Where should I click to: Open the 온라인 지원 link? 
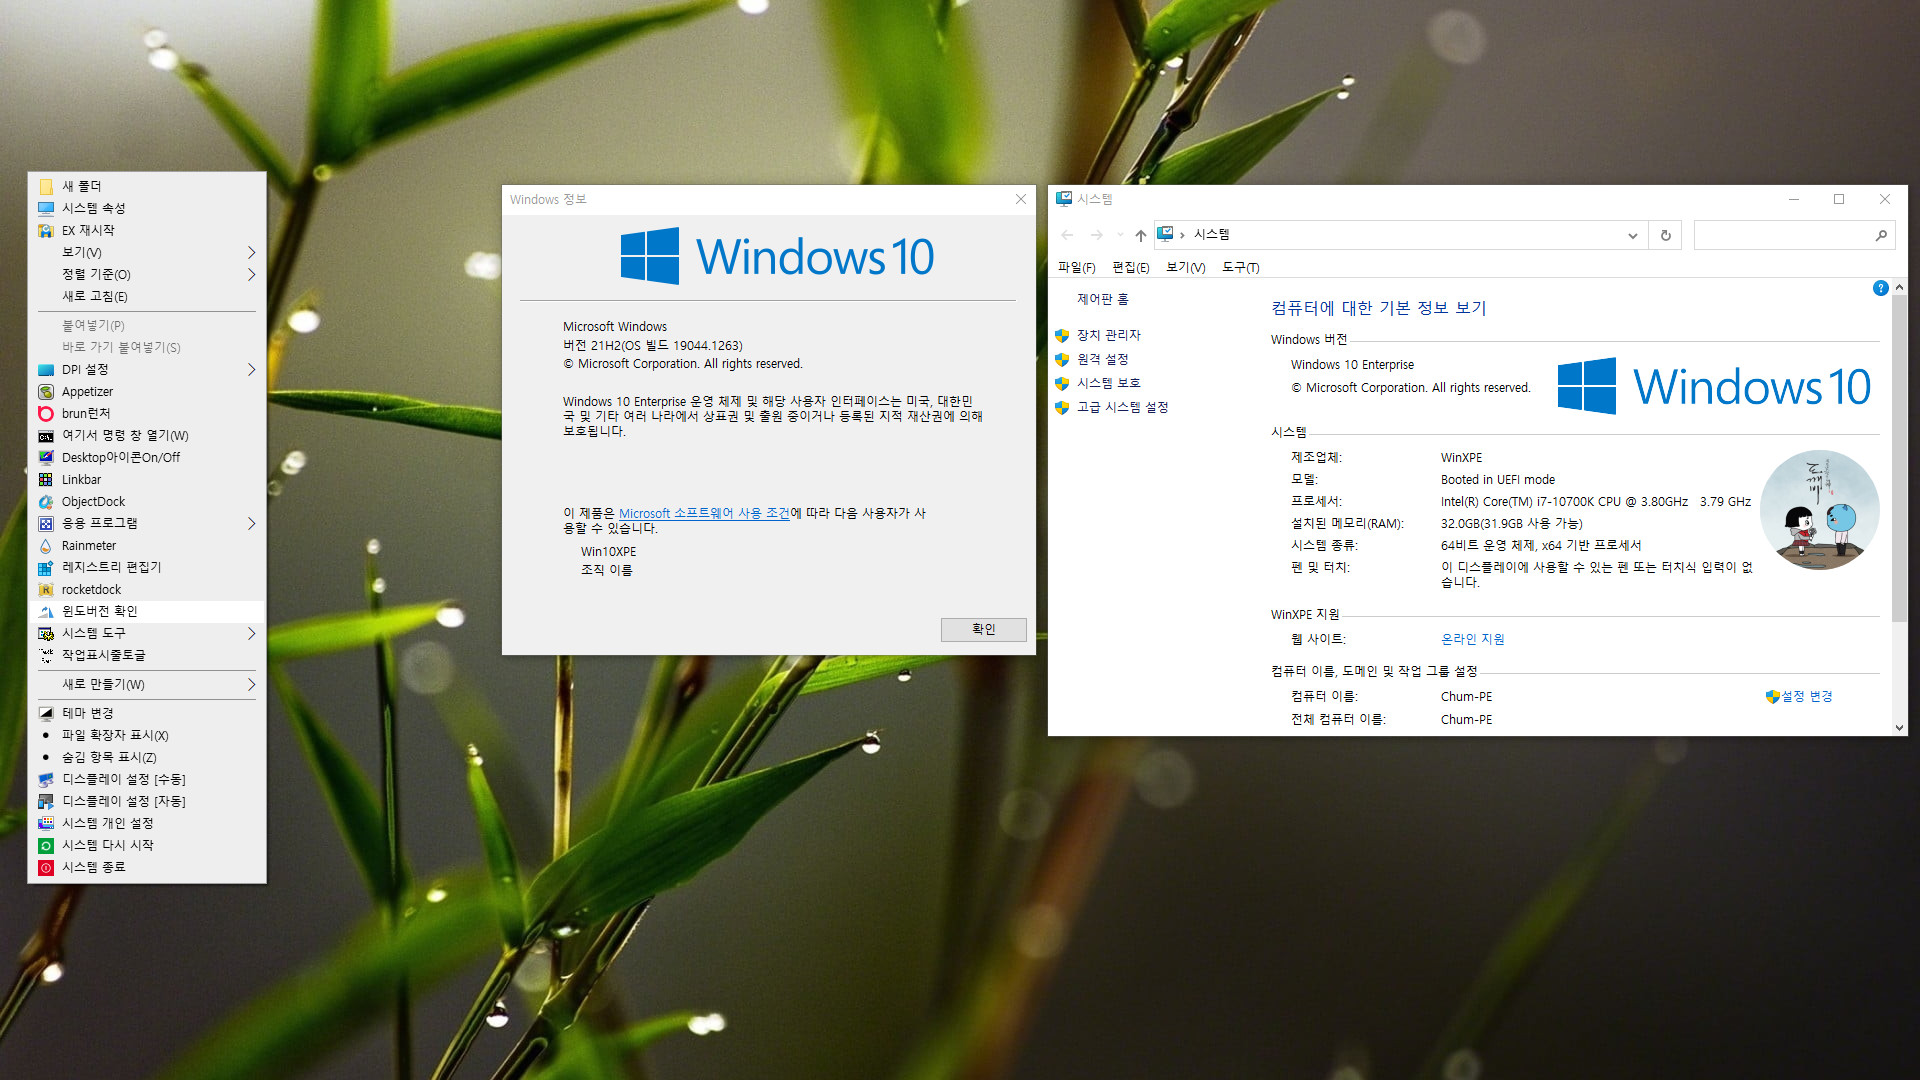coord(1472,639)
